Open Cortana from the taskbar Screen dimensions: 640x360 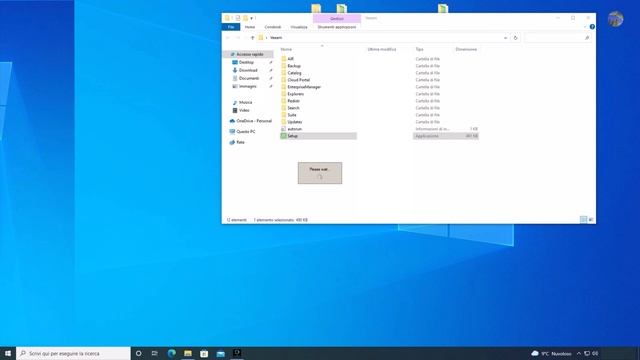tap(138, 353)
